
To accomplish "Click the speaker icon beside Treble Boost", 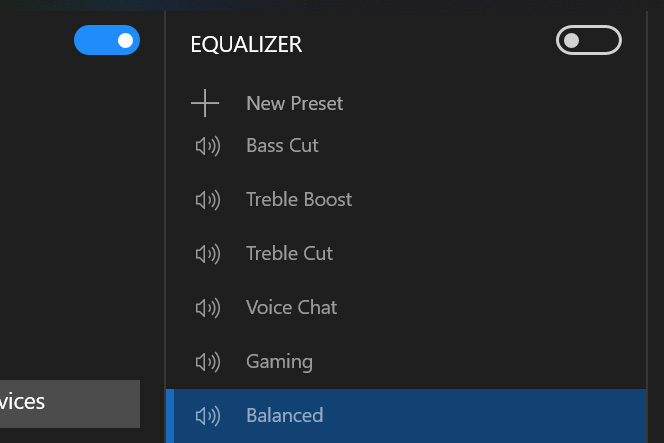I will (208, 200).
